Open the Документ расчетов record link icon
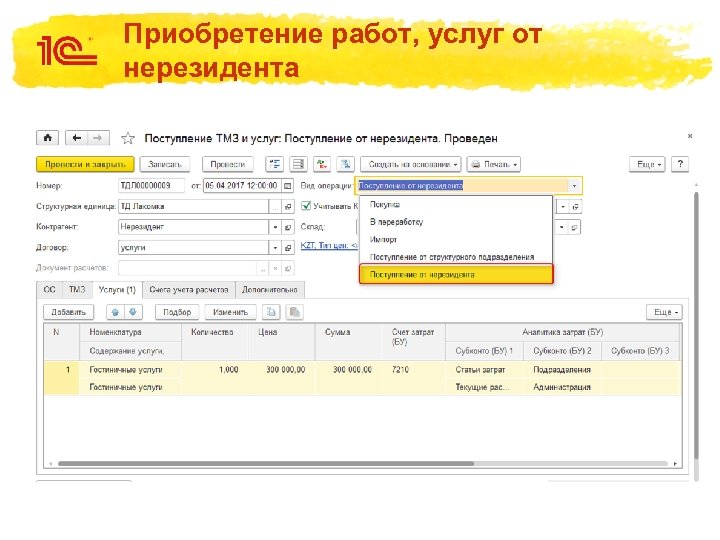The width and height of the screenshot is (720, 540). pos(288,268)
